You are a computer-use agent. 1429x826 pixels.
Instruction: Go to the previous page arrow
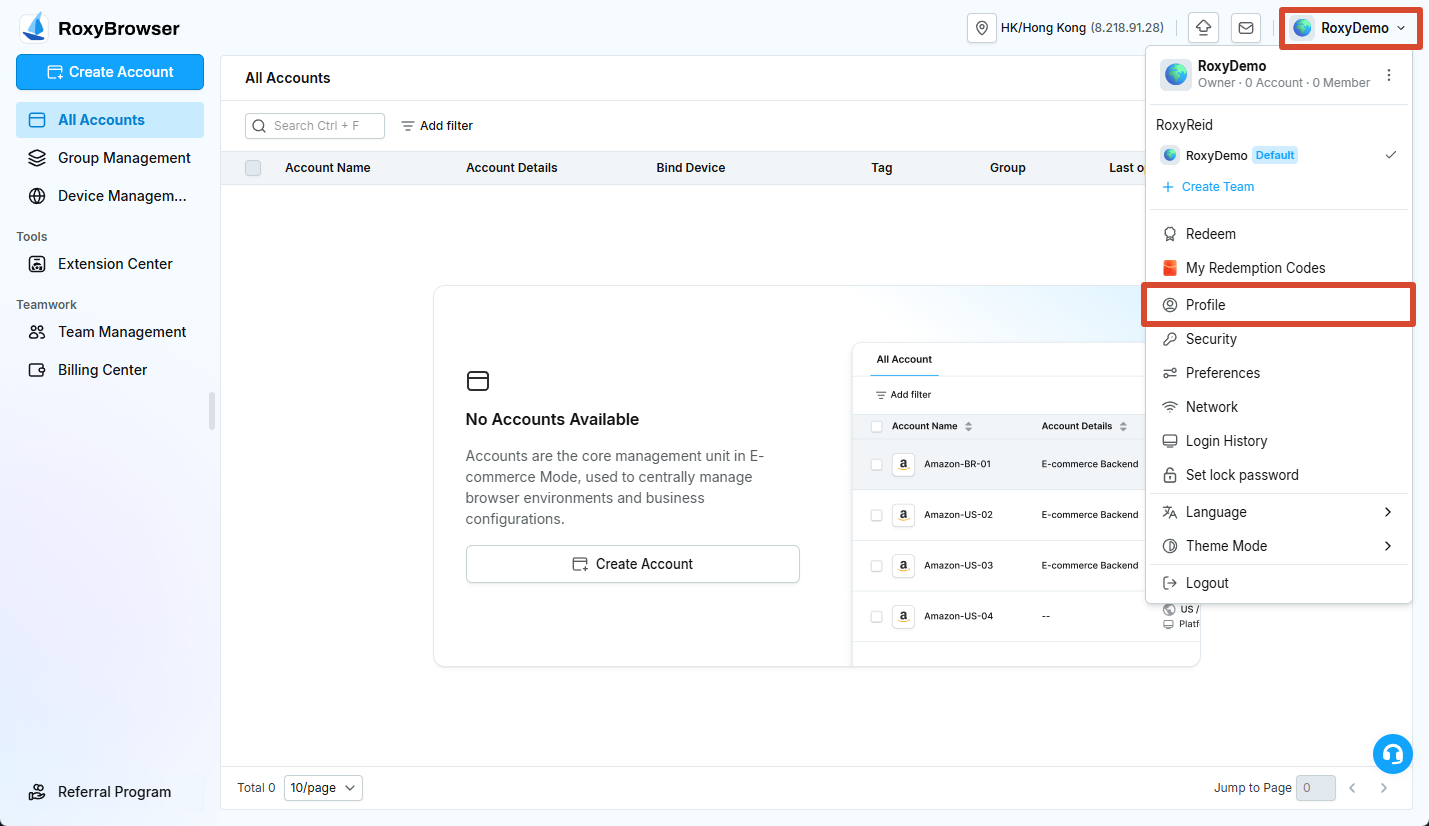[1352, 788]
